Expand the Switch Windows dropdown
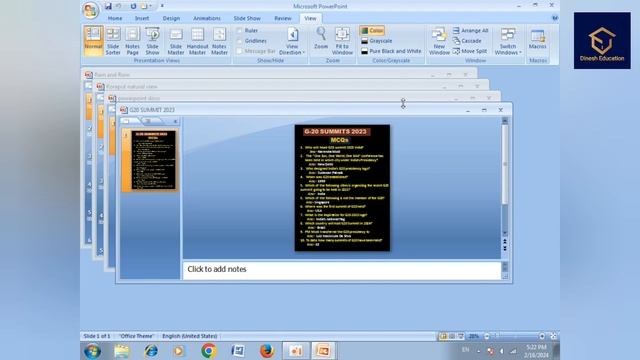Image resolution: width=640 pixels, height=360 pixels. [508, 41]
